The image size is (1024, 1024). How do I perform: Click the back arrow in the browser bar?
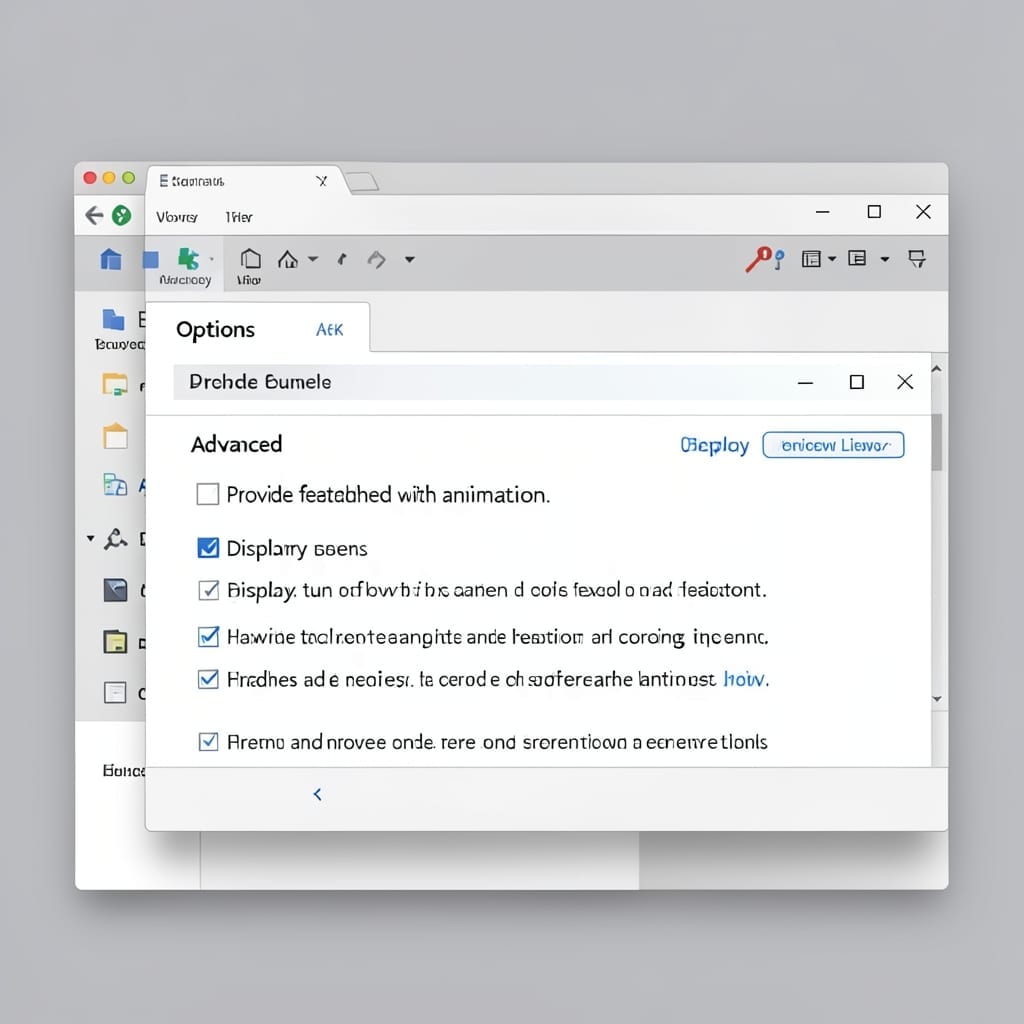[95, 216]
